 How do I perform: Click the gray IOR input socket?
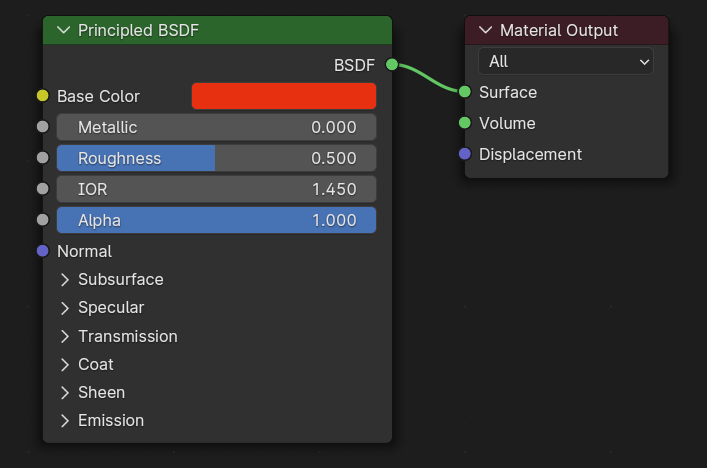point(42,189)
